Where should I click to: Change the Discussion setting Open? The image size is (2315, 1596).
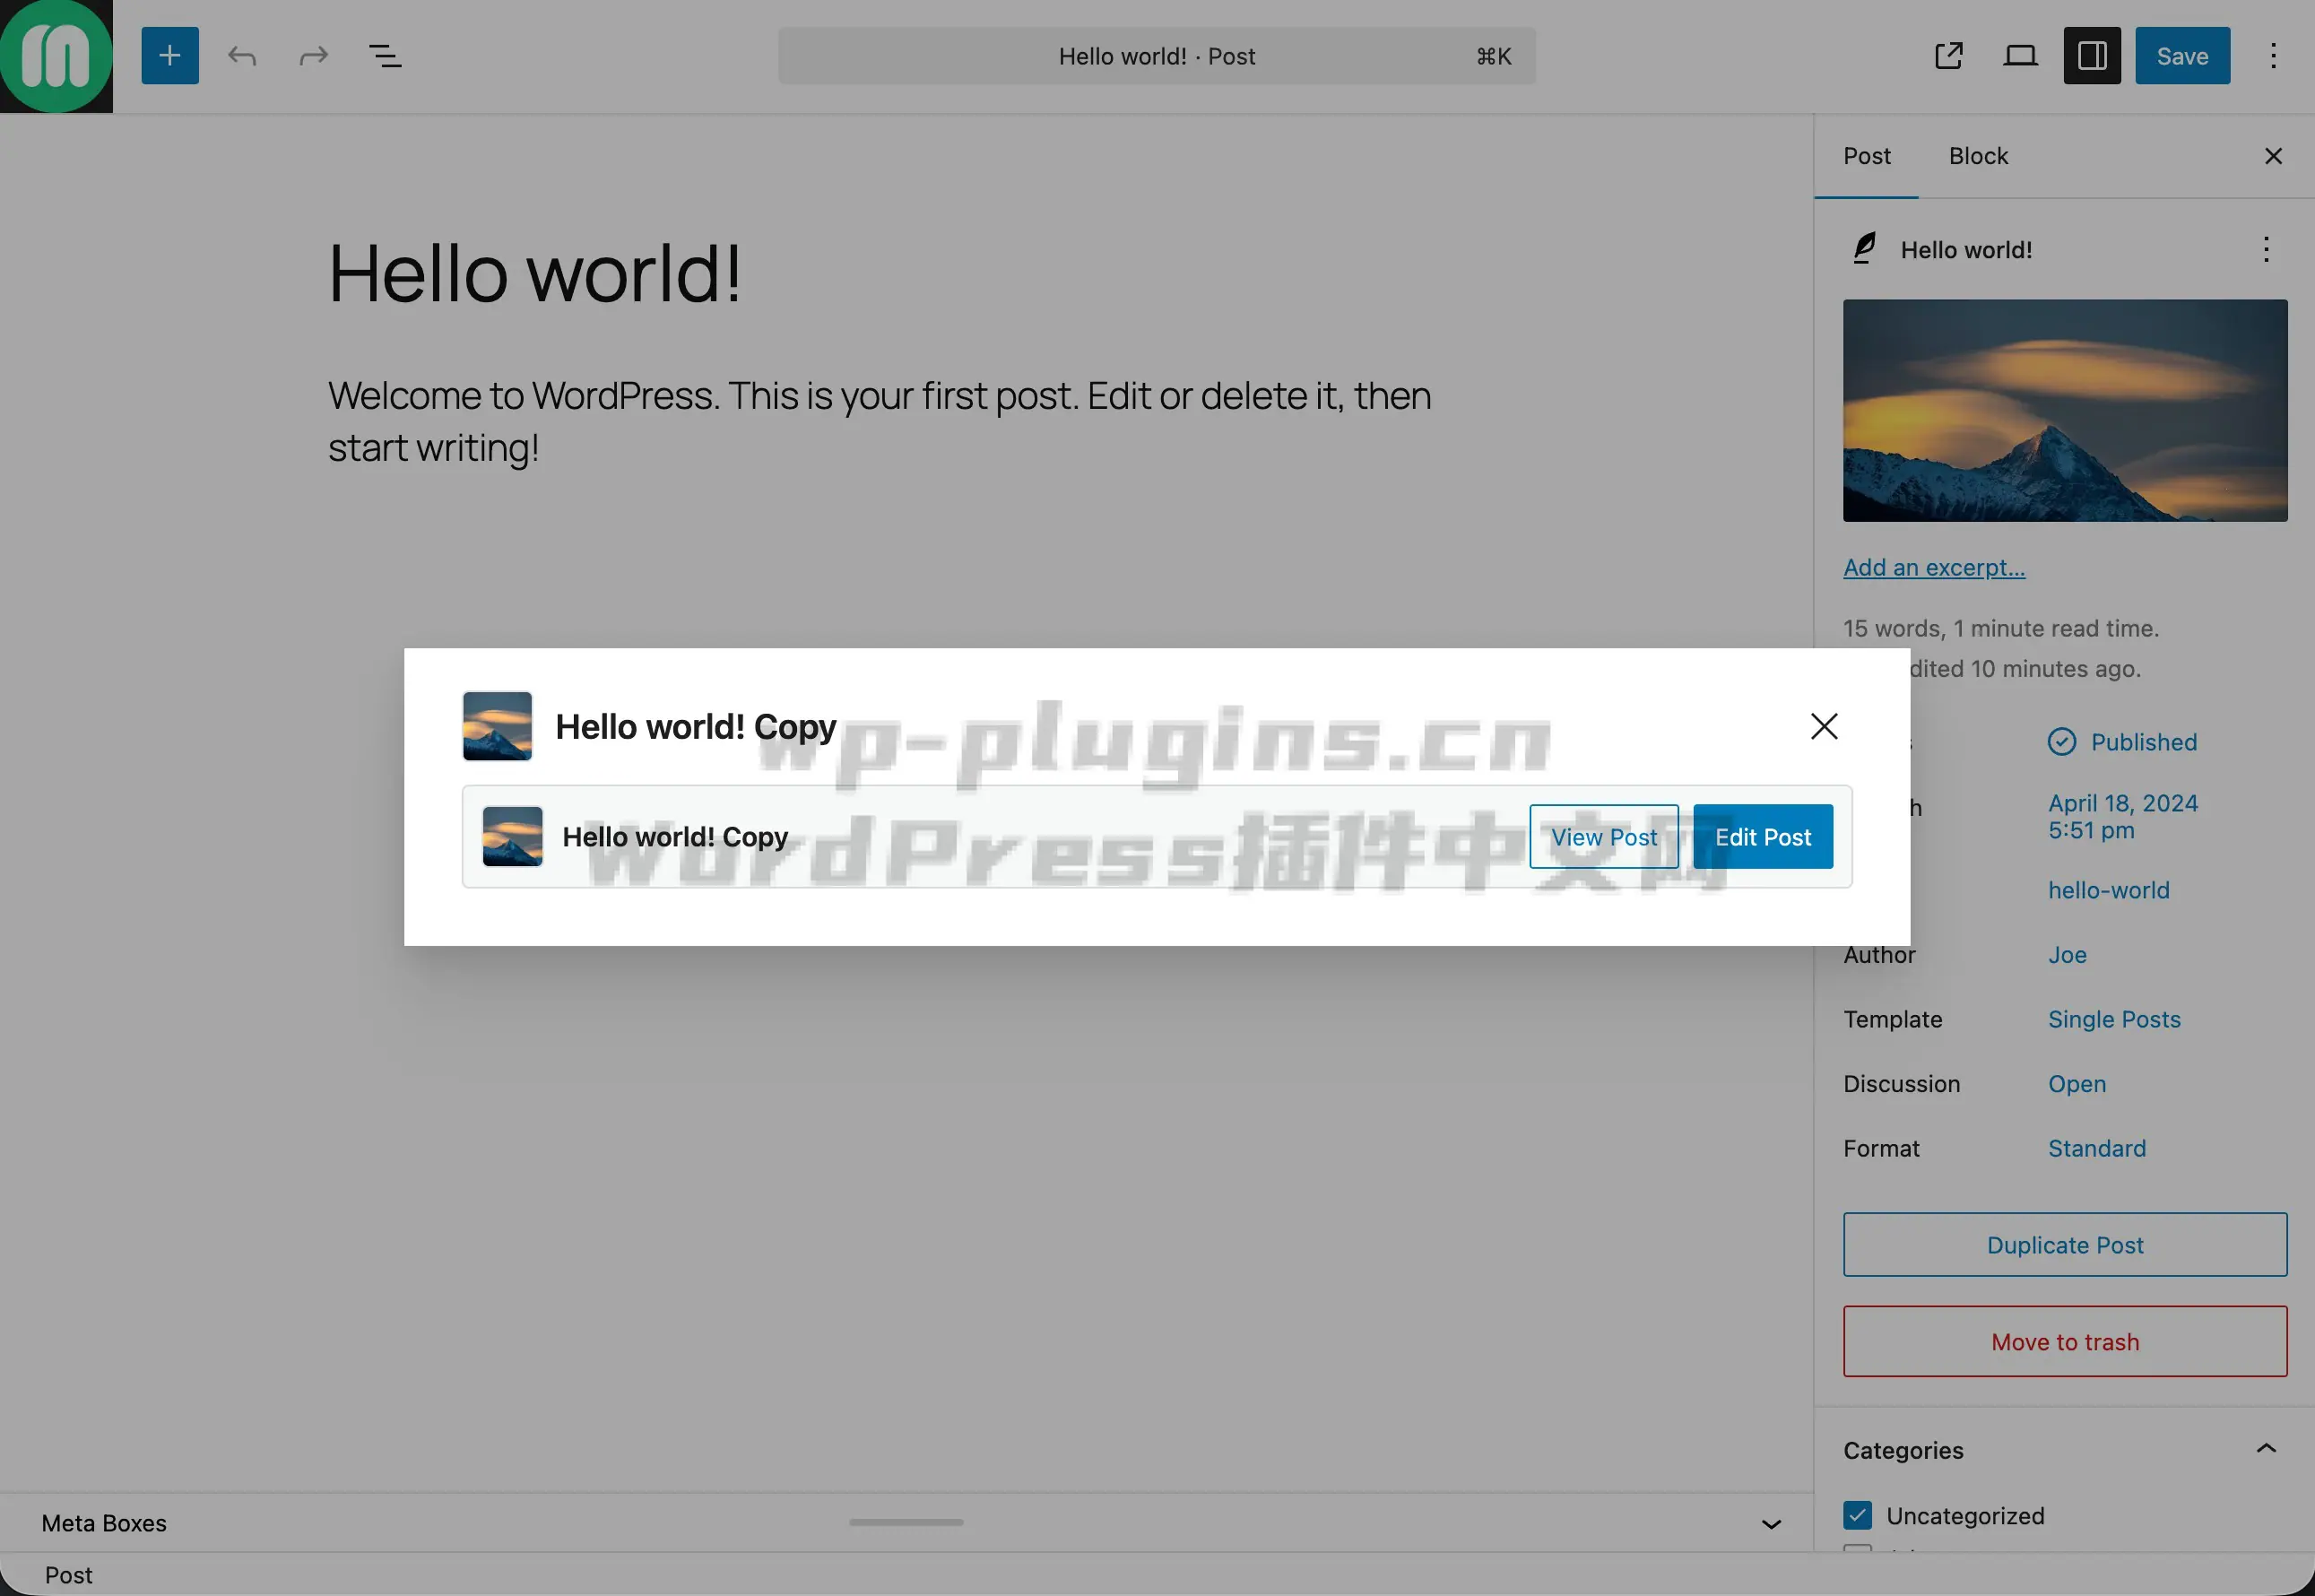click(2076, 1083)
